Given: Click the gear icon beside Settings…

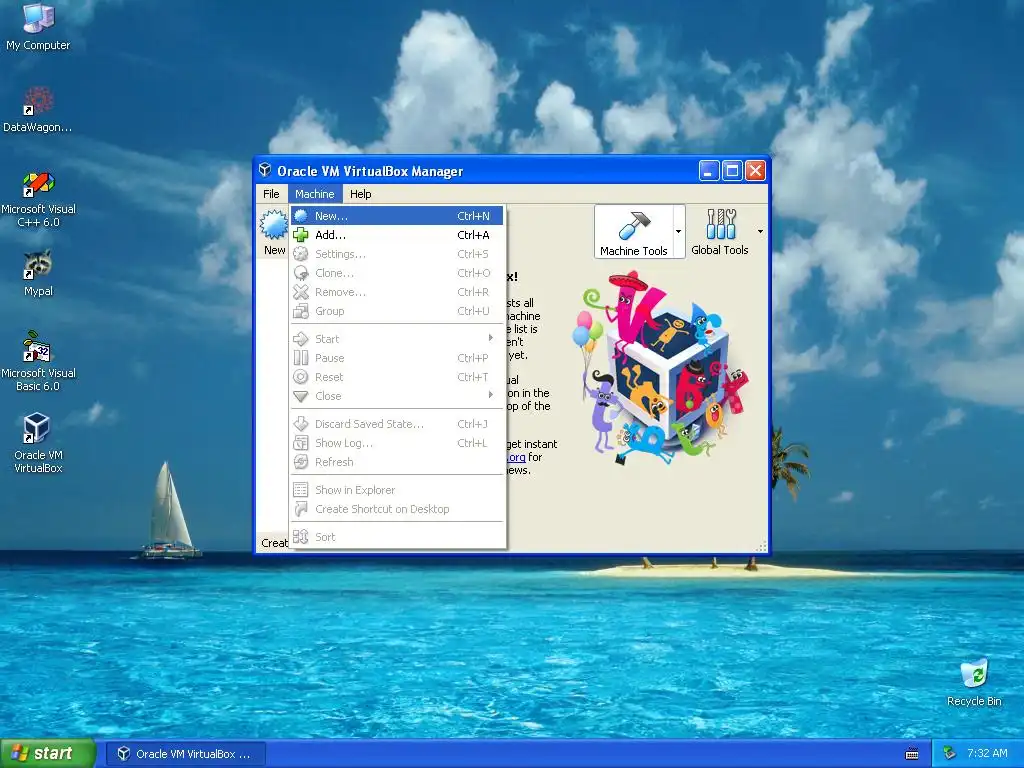Looking at the screenshot, I should 300,254.
